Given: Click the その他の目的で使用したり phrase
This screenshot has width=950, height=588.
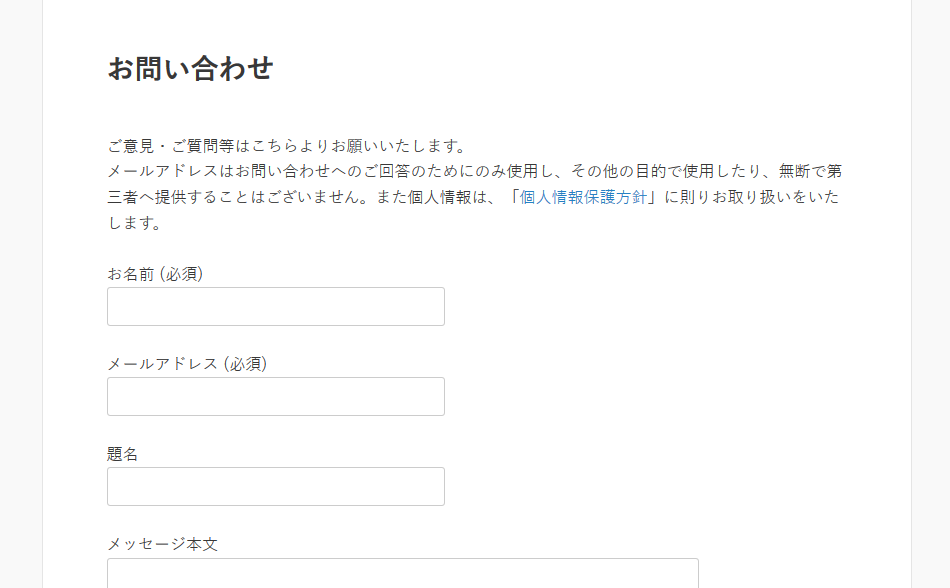Looking at the screenshot, I should 666,171.
